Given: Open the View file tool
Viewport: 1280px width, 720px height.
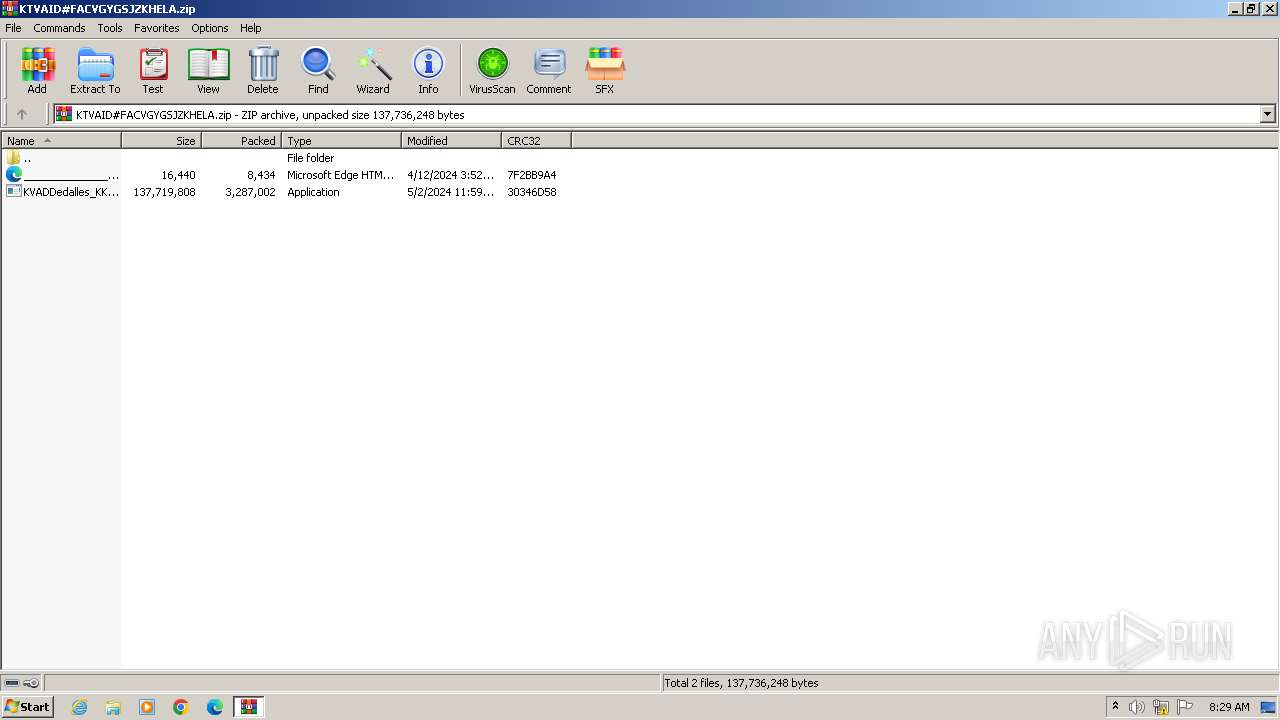Looking at the screenshot, I should click(208, 70).
